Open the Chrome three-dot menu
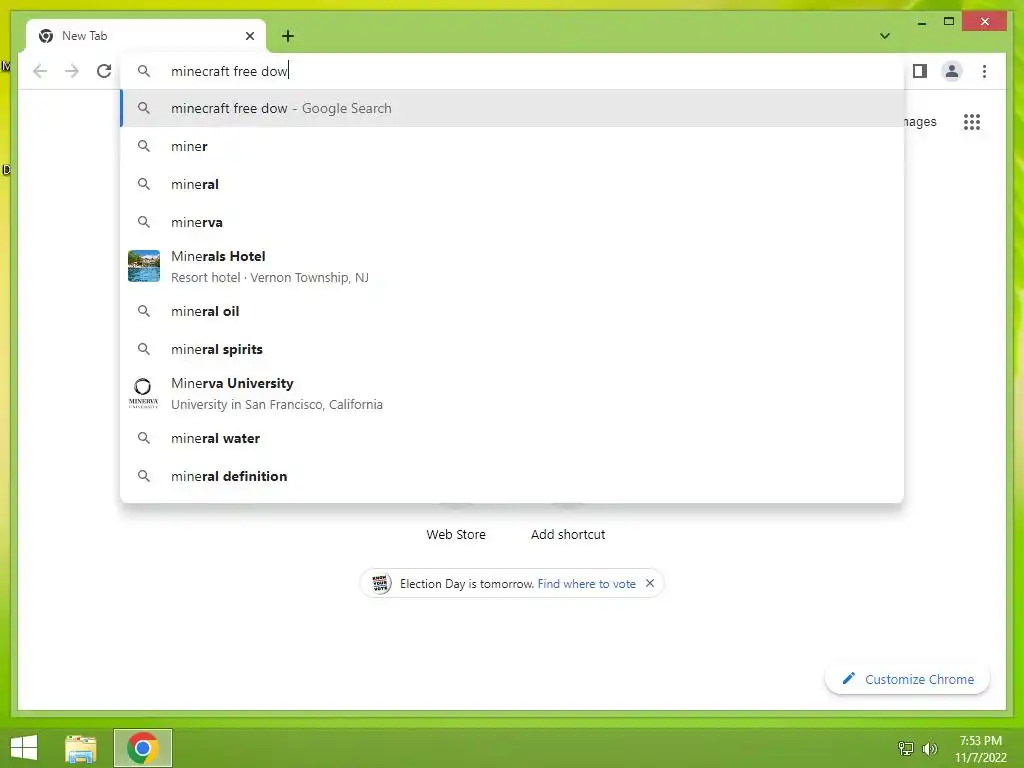This screenshot has height=768, width=1024. (x=984, y=71)
